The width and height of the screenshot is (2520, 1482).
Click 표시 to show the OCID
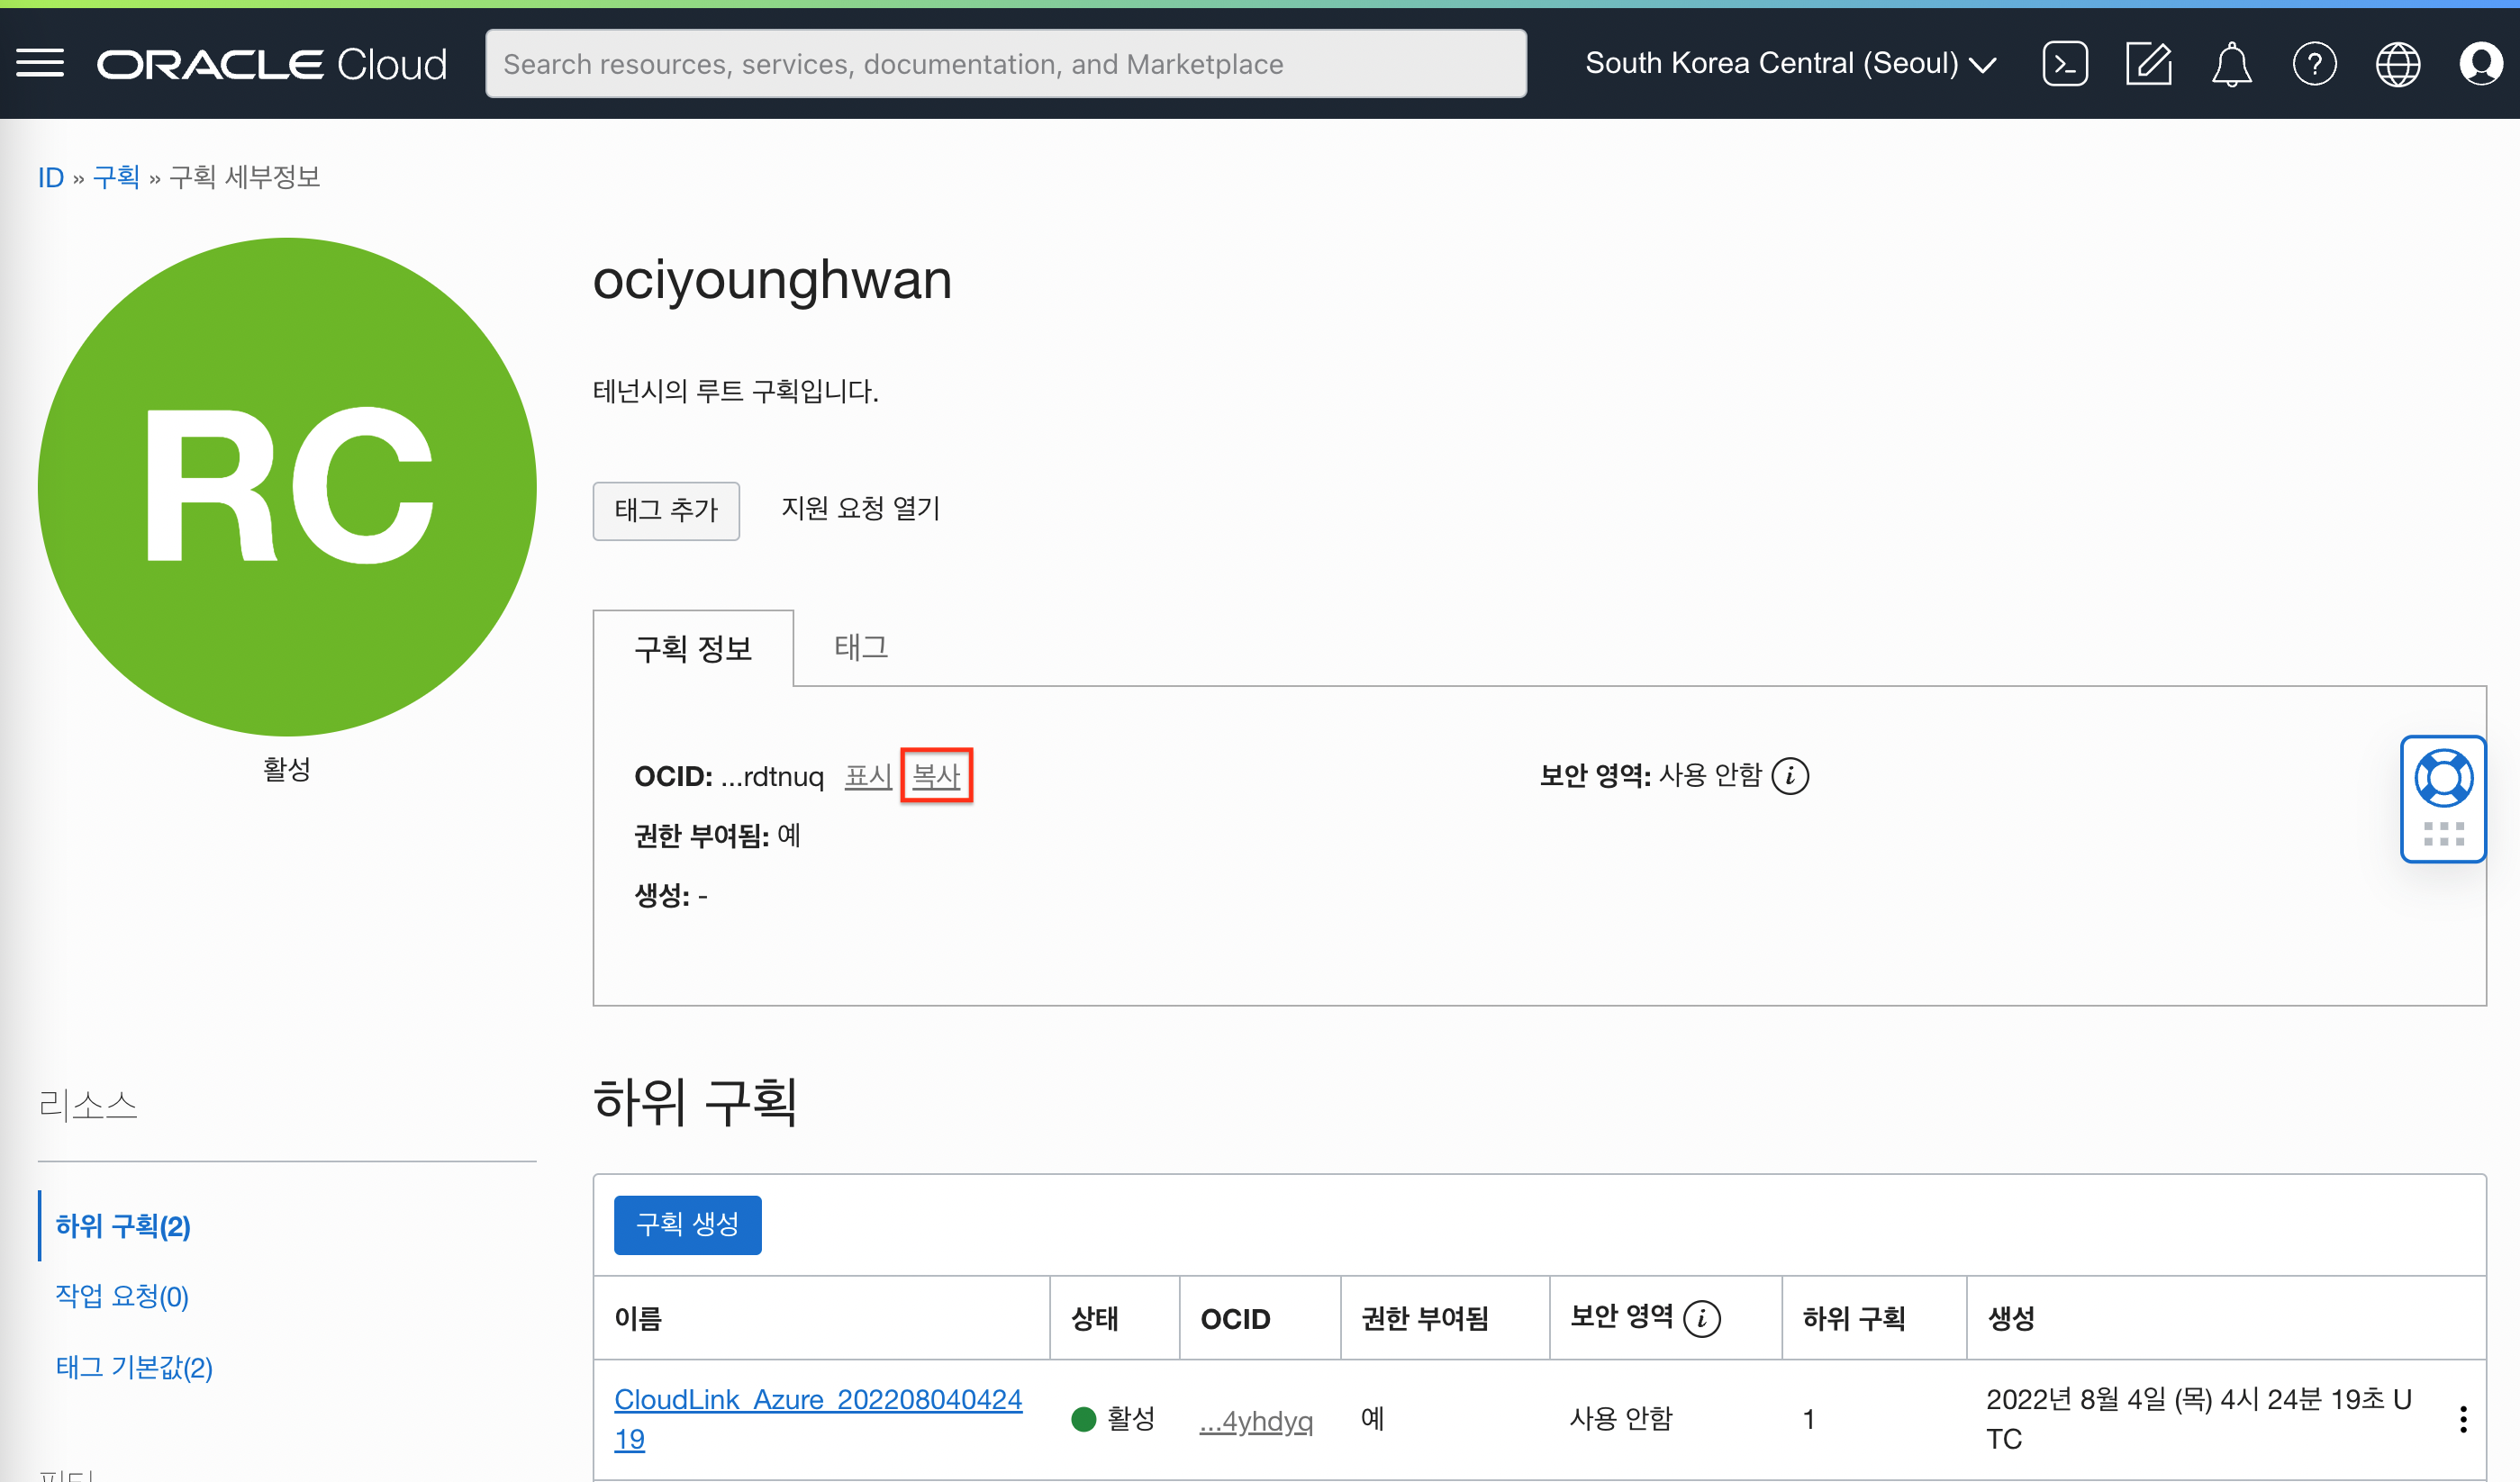pyautogui.click(x=868, y=776)
